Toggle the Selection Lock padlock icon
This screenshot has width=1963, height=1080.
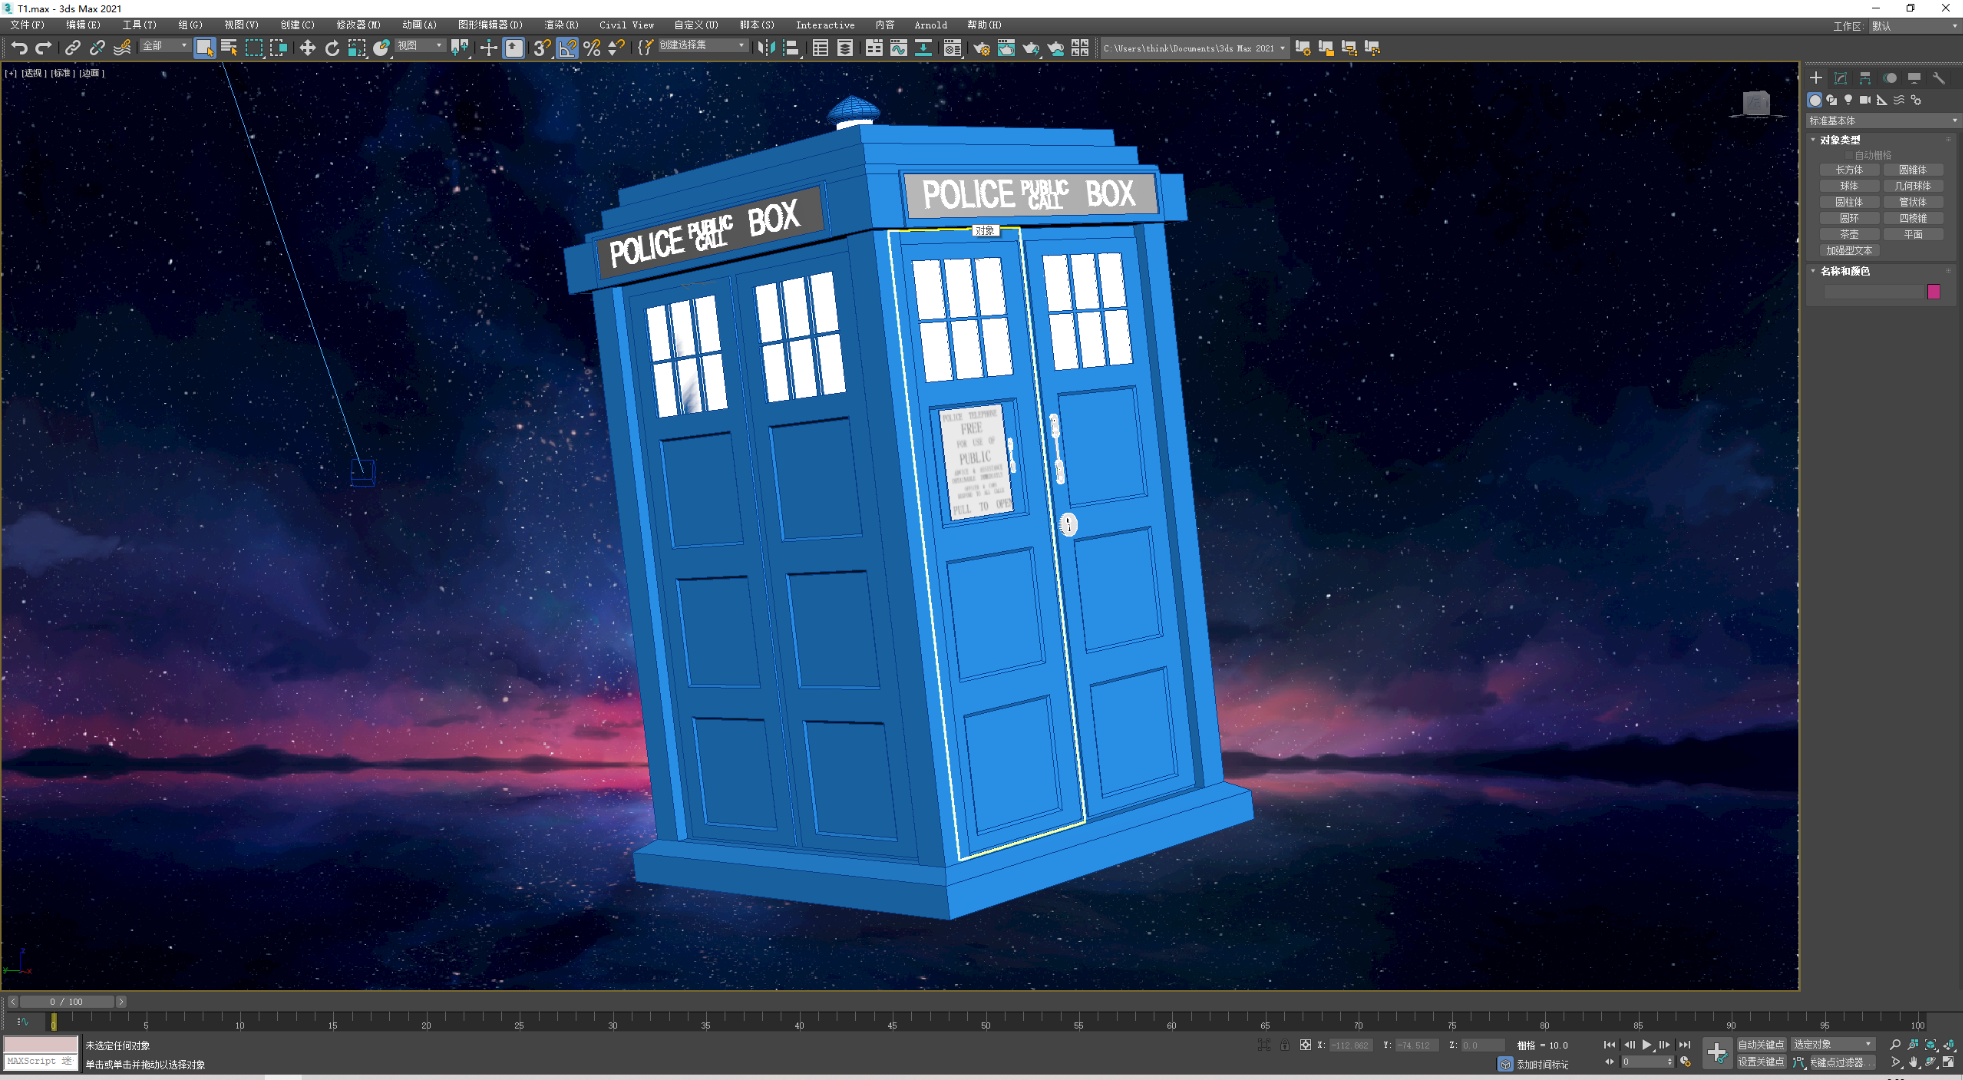point(1285,1045)
